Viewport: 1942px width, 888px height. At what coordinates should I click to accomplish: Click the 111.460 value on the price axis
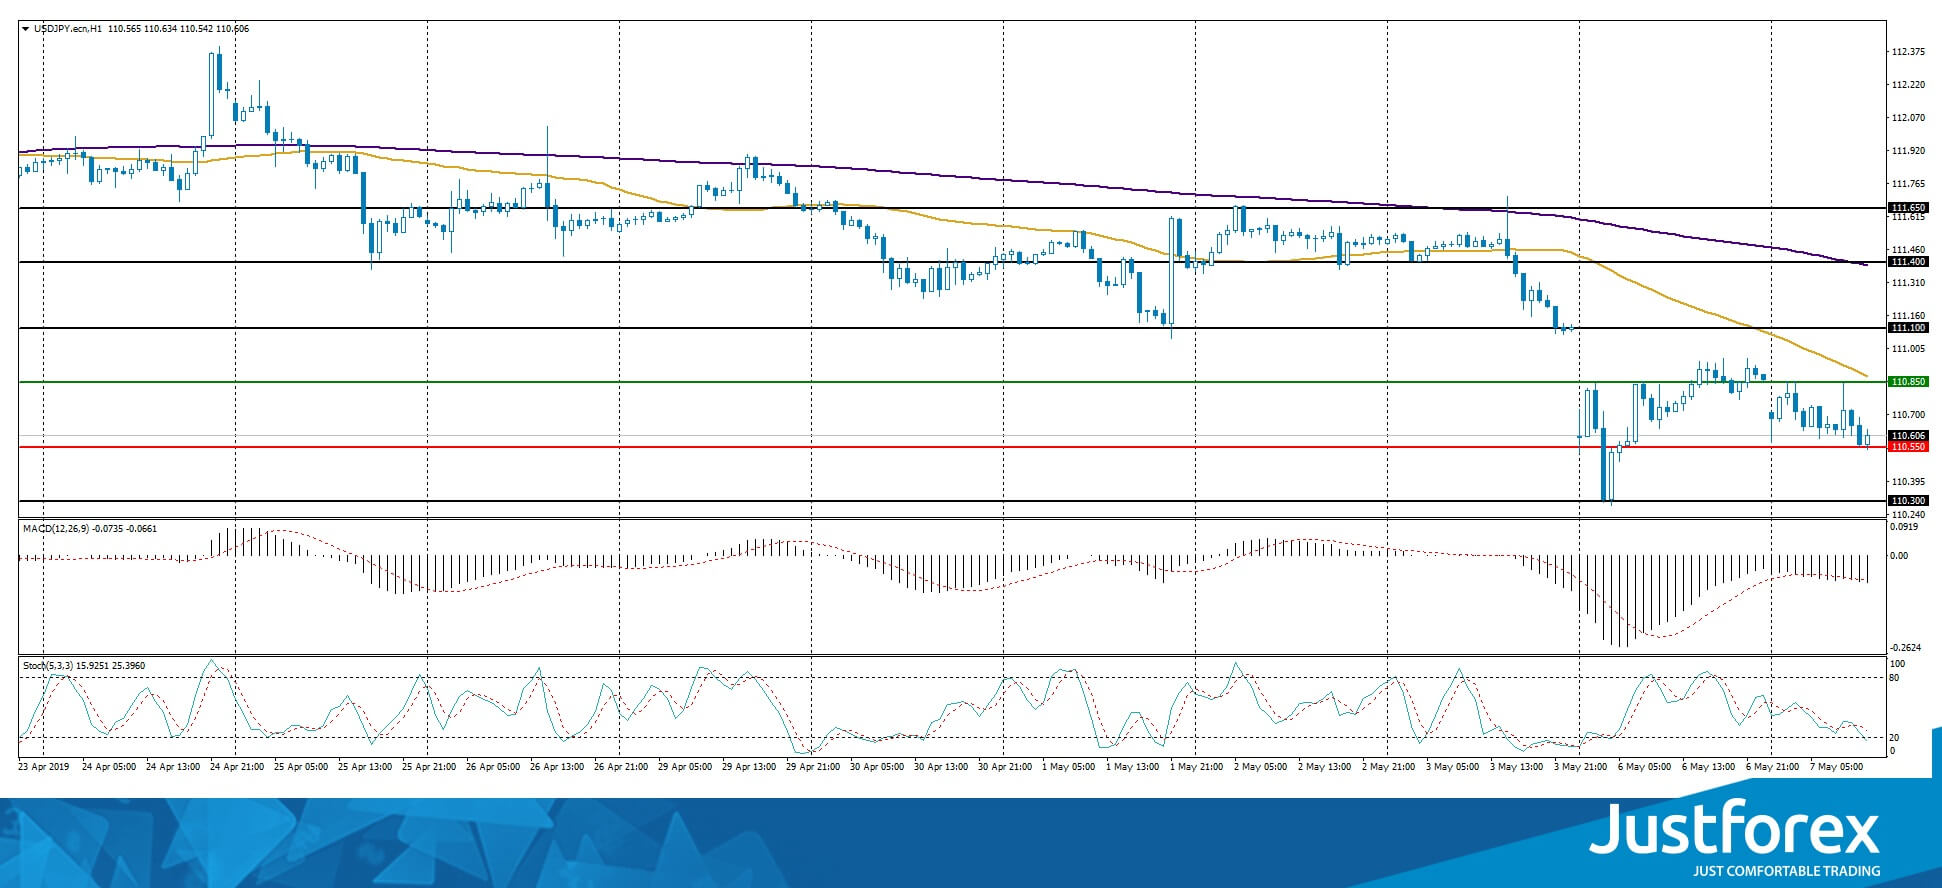point(1908,250)
